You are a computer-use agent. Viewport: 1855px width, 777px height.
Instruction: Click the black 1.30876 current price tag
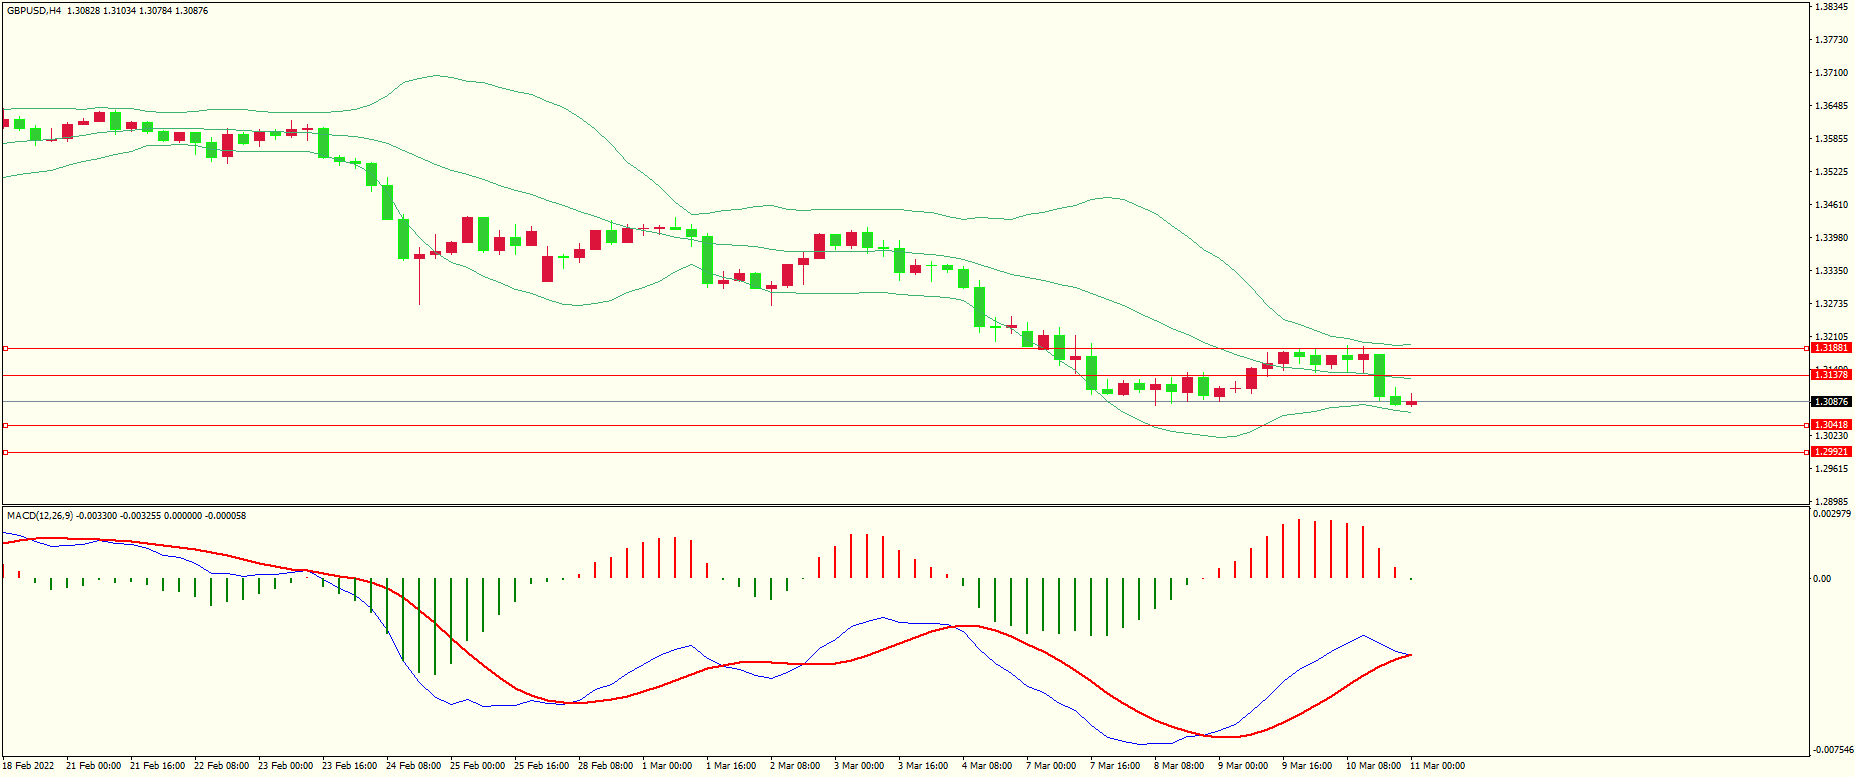1831,402
